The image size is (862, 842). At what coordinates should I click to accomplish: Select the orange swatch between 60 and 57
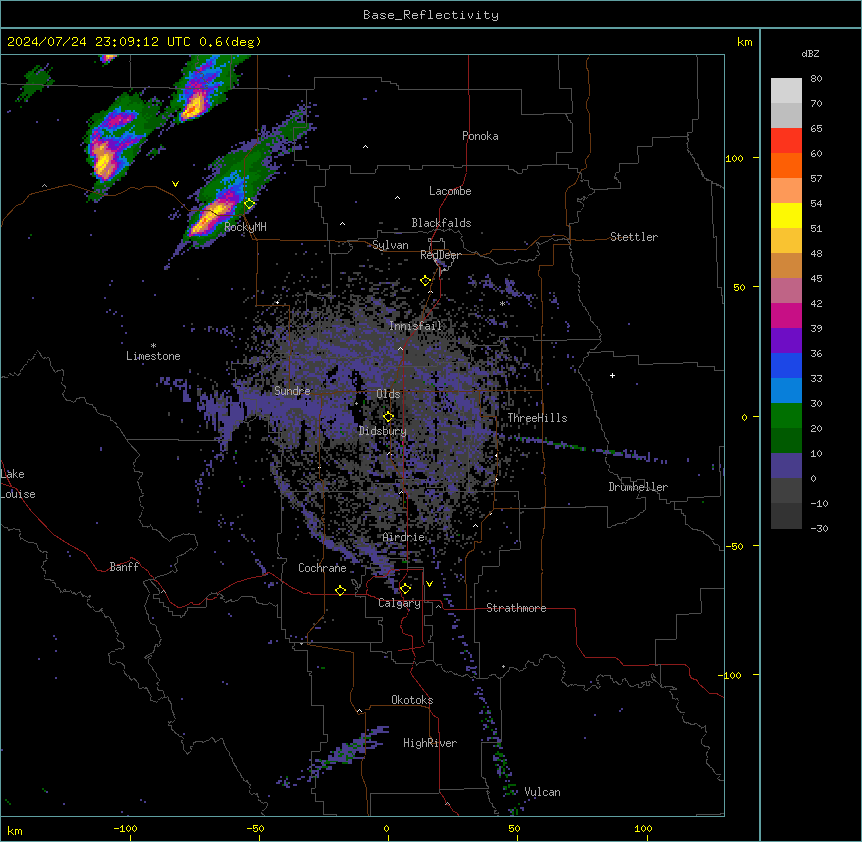point(786,165)
